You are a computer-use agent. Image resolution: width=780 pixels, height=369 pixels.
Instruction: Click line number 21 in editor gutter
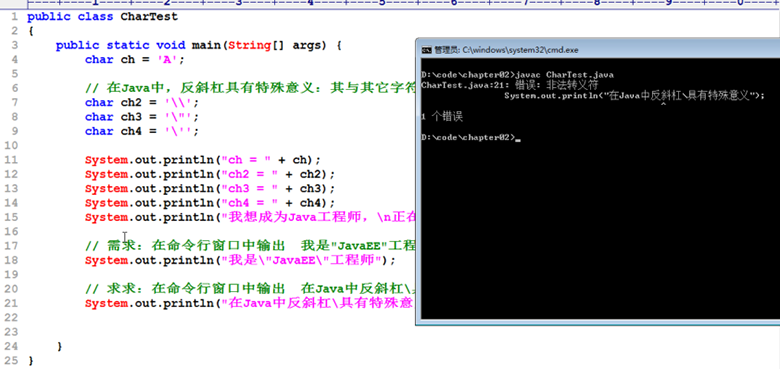pyautogui.click(x=11, y=303)
